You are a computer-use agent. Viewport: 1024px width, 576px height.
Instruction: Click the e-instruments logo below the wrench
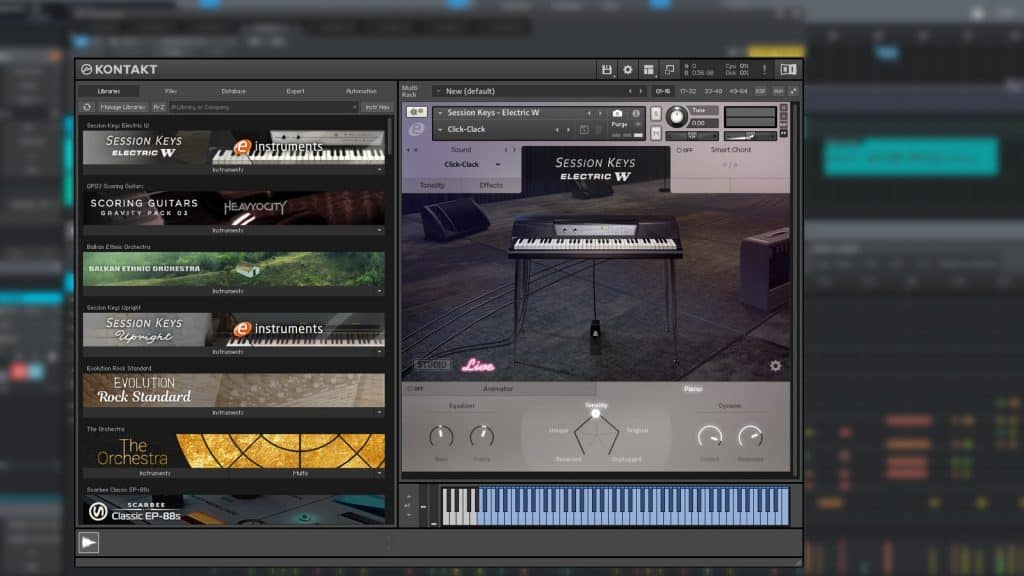[x=416, y=129]
